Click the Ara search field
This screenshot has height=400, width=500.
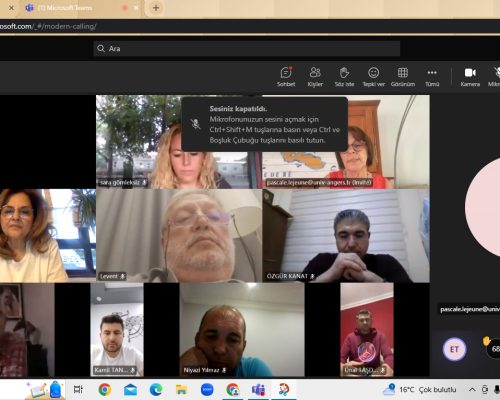point(247,49)
